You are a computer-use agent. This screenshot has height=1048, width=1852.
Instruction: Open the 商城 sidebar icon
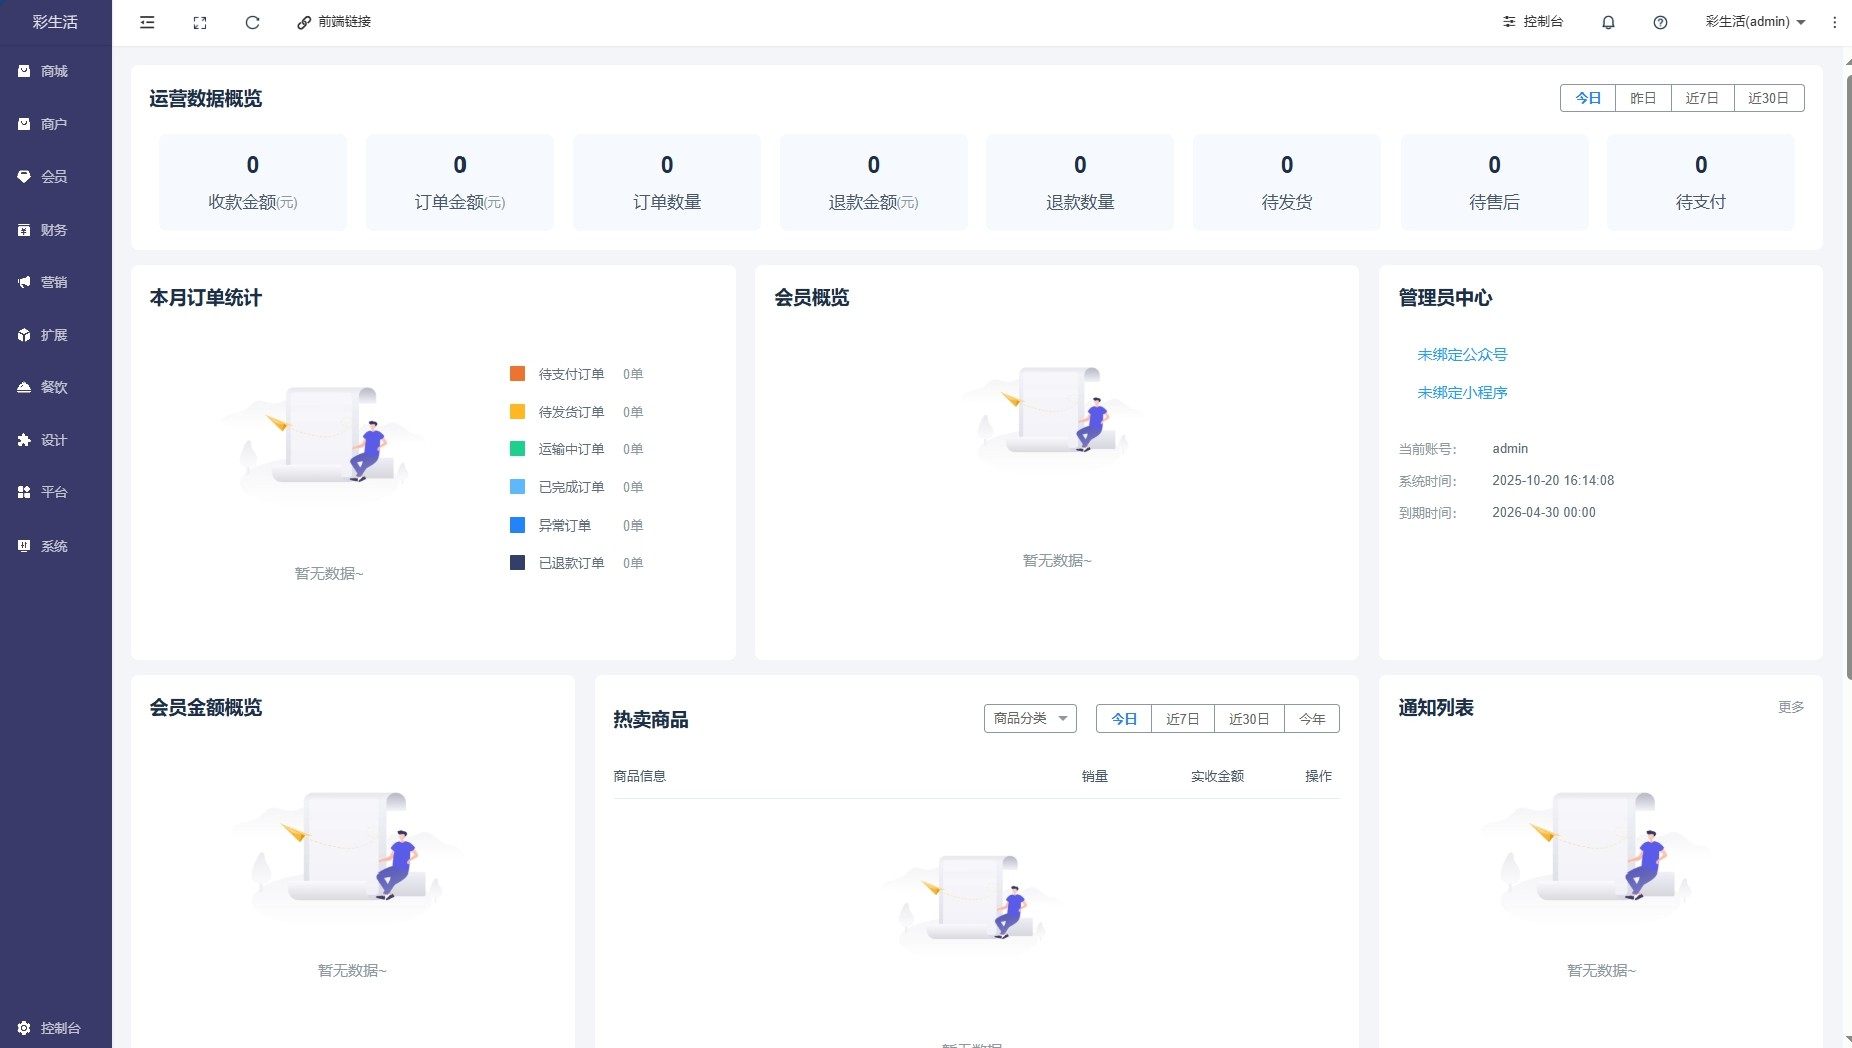click(x=24, y=71)
